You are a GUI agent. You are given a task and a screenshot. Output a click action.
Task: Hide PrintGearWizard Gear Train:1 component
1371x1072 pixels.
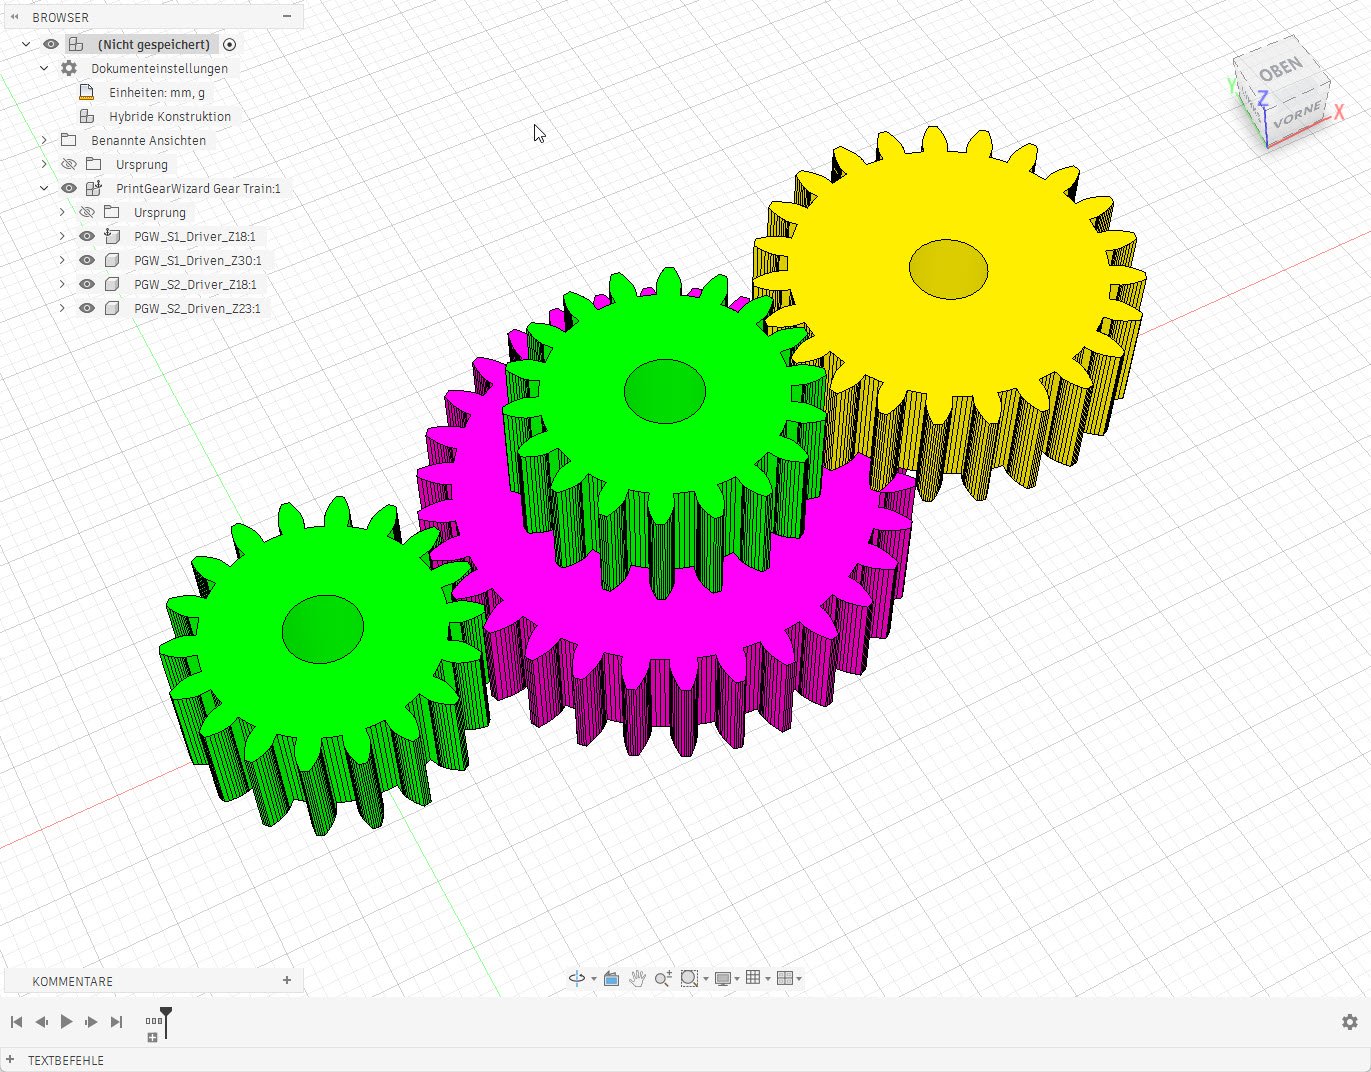coord(69,188)
